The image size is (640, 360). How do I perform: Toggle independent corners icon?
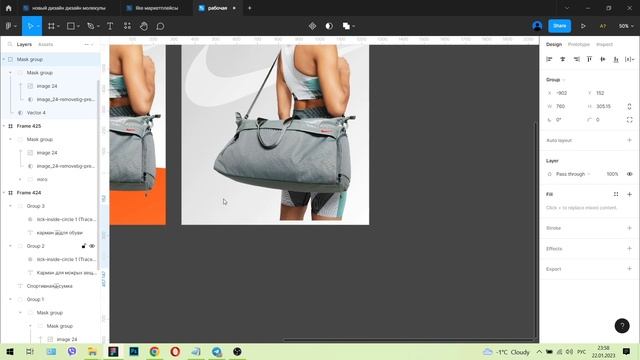coord(629,120)
